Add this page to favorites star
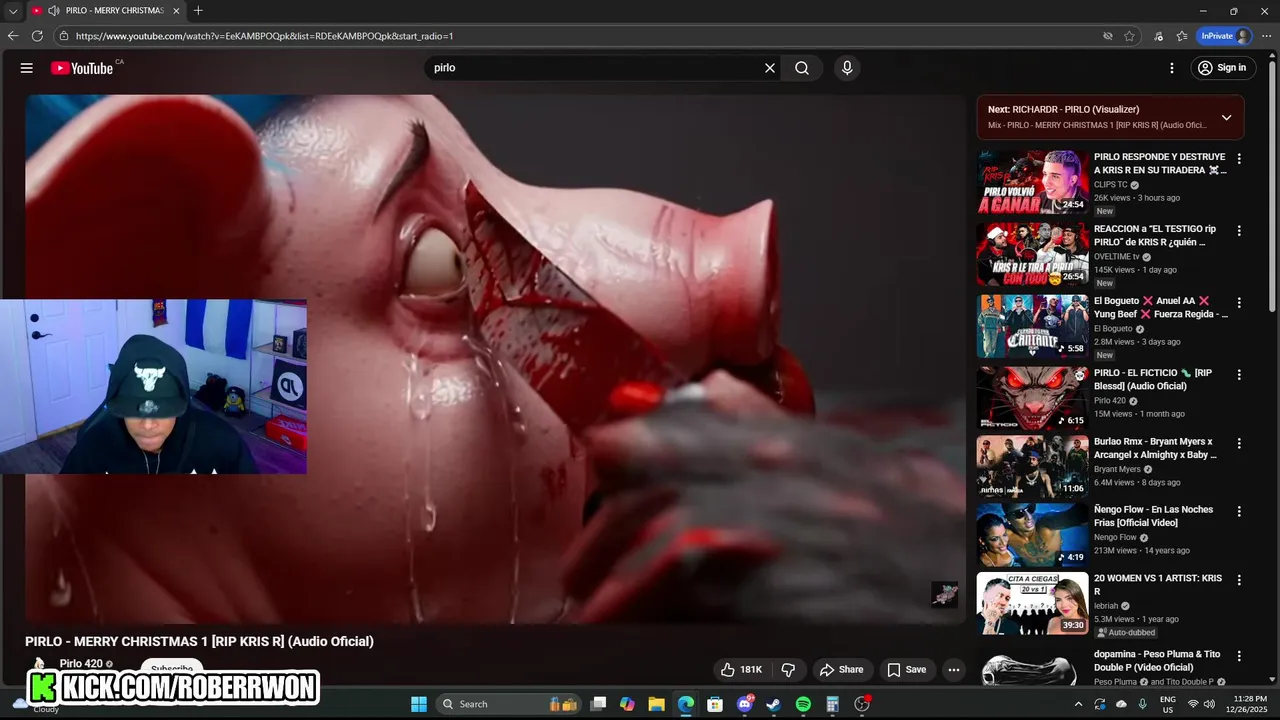 coord(1129,36)
